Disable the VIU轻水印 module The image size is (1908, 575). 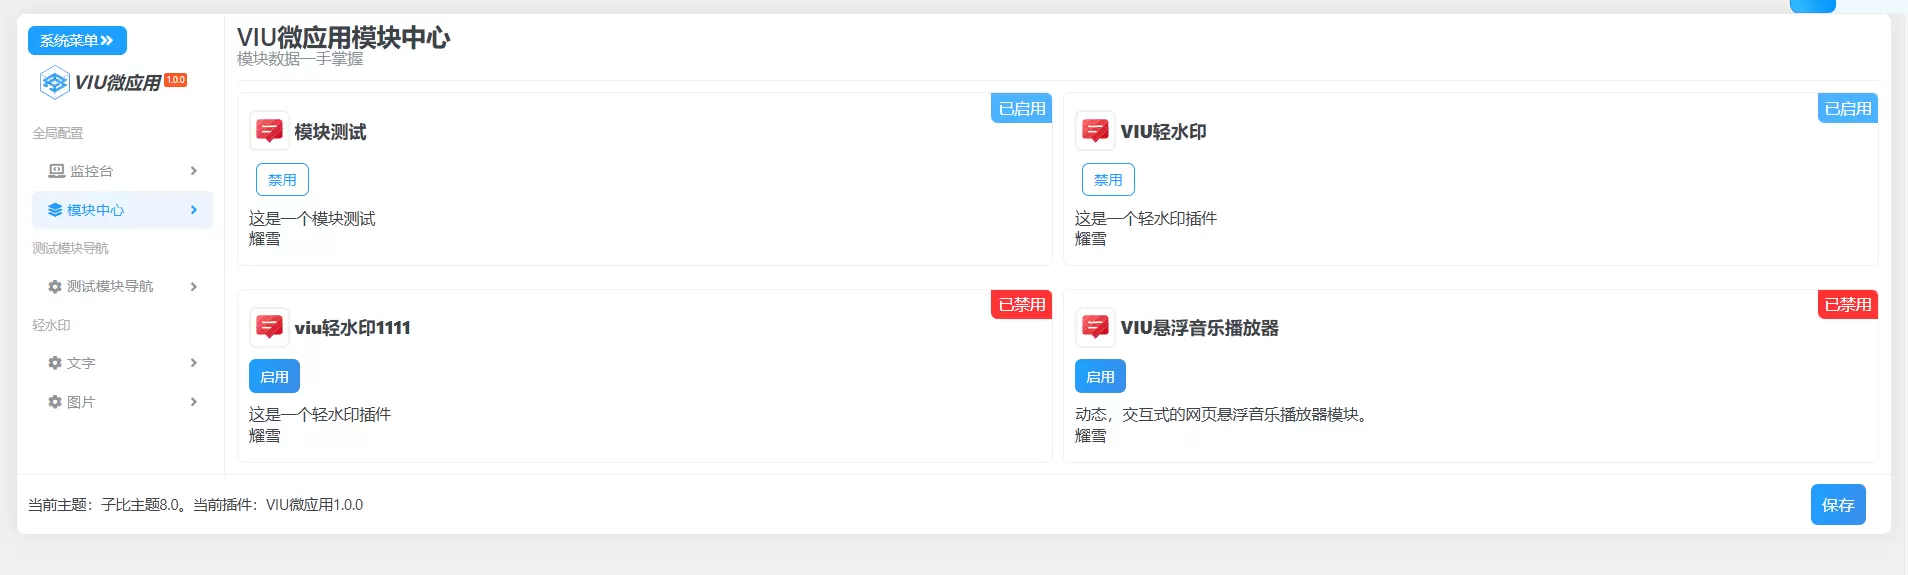tap(1108, 180)
